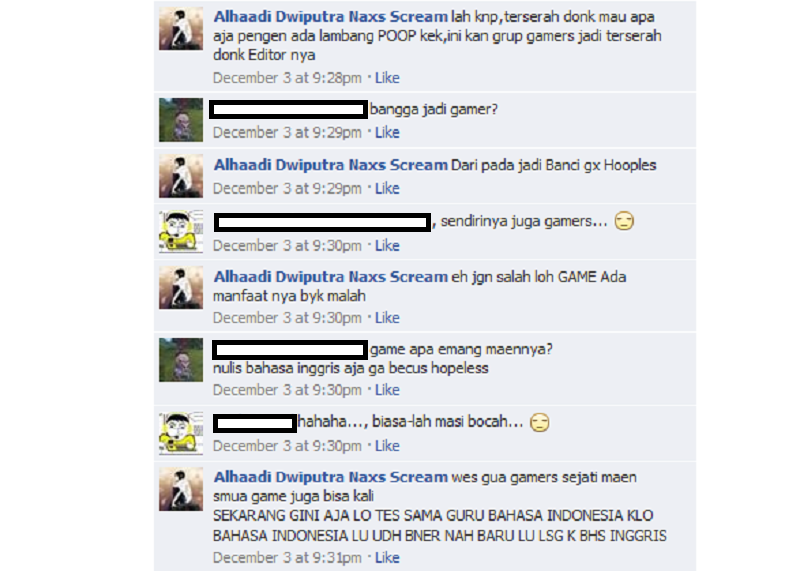This screenshot has height=571, width=800.
Task: Like the 'nulis bahasa inggris aja' comment
Action: (x=387, y=390)
